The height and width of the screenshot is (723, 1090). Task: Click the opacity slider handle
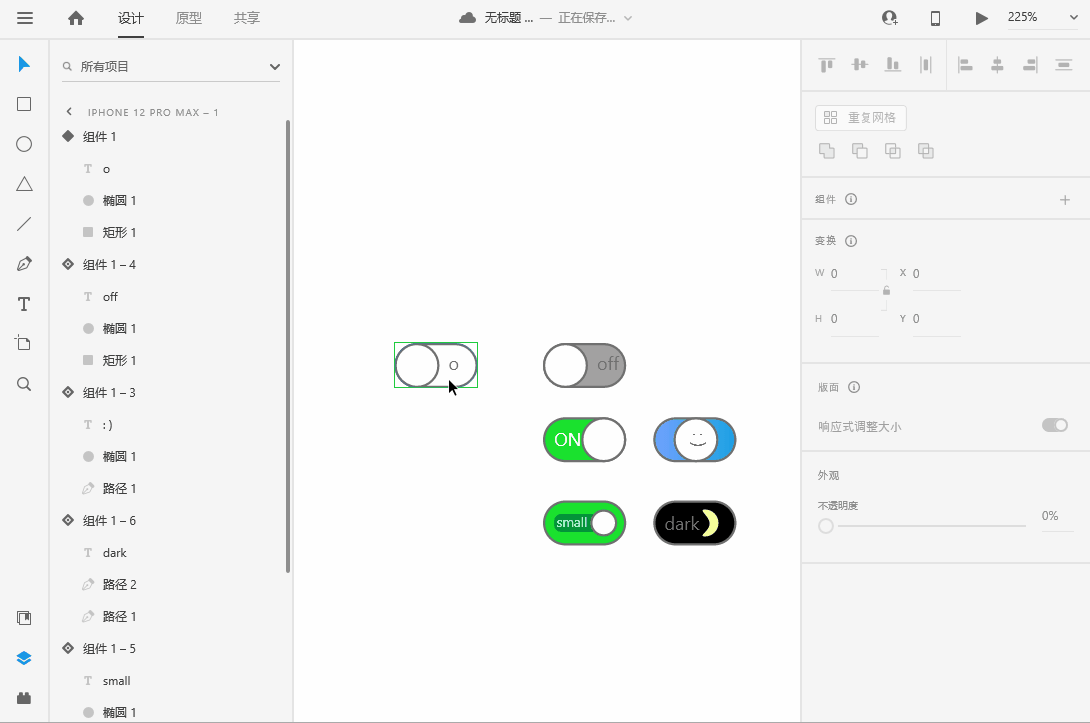click(x=826, y=526)
